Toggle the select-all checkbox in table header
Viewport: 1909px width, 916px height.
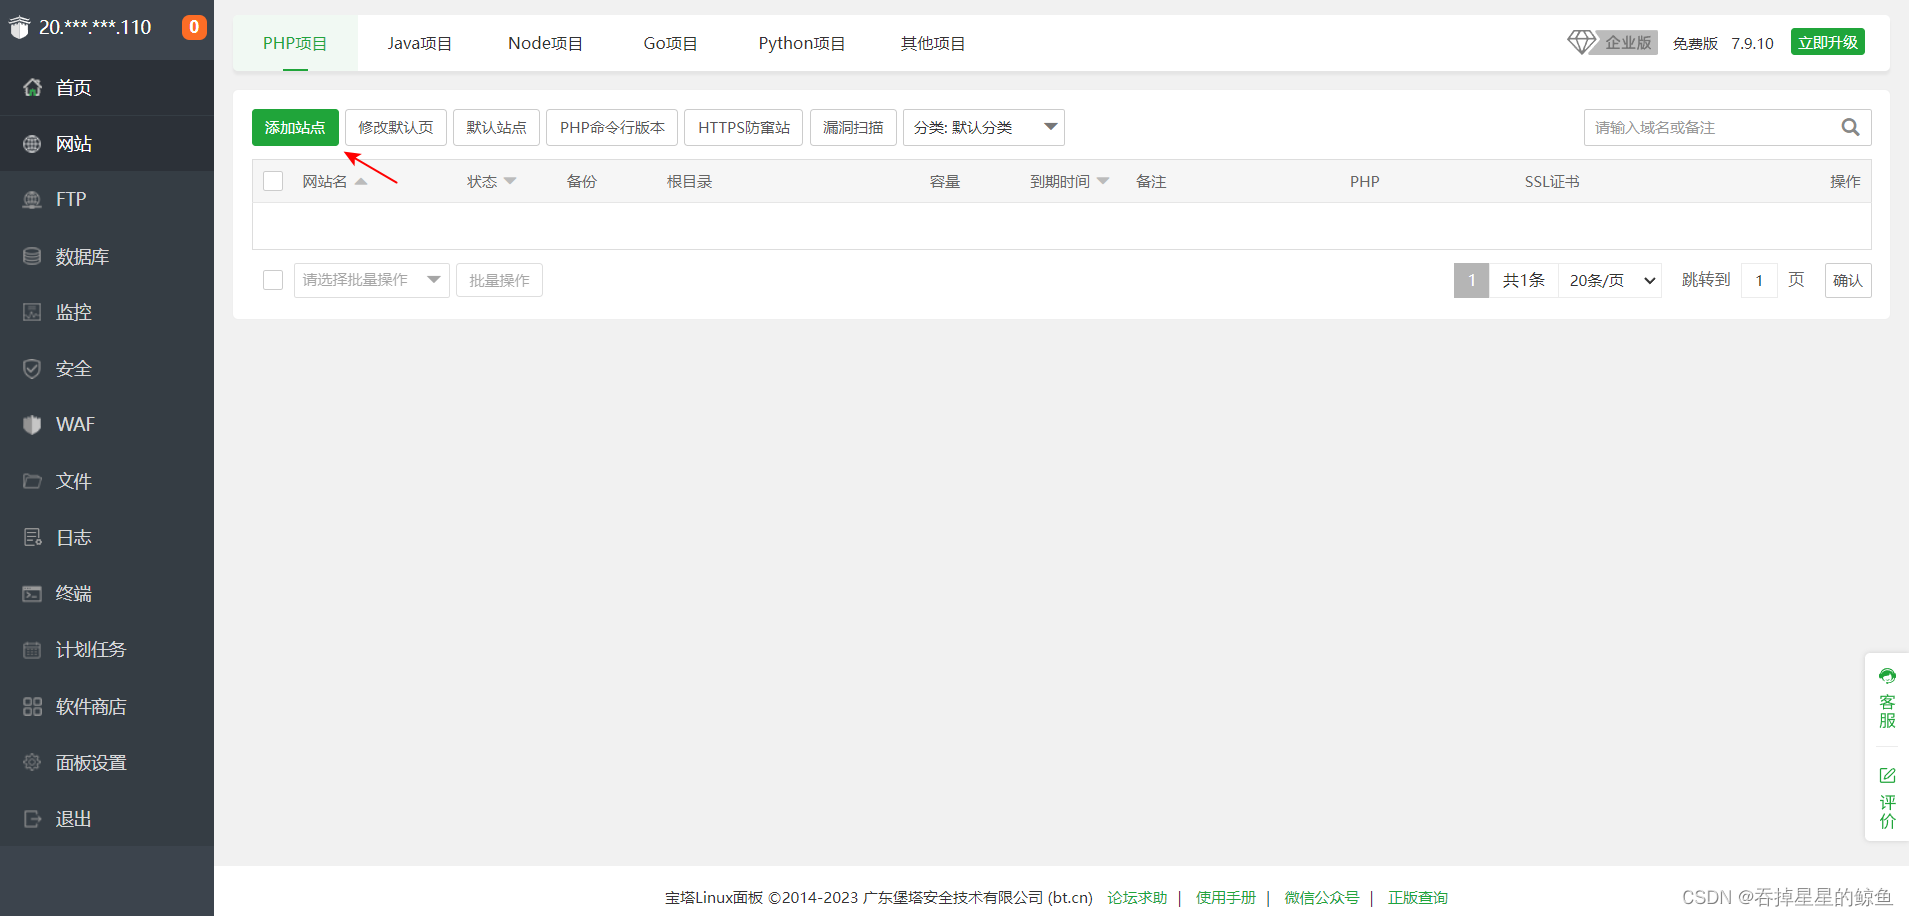273,181
